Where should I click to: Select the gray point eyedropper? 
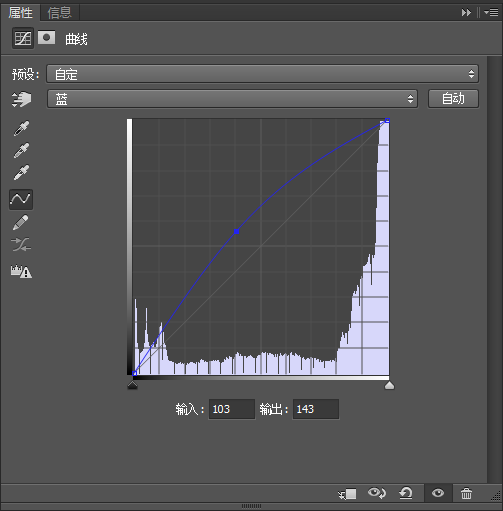click(x=21, y=150)
